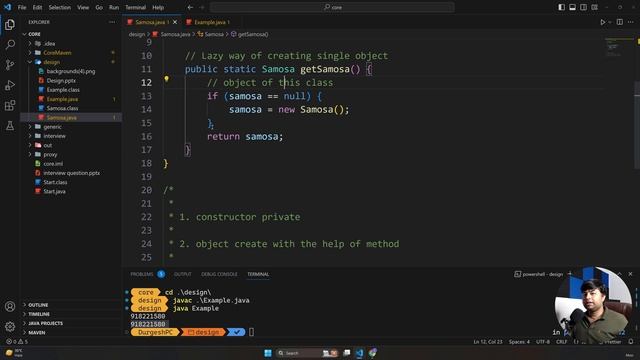Open the Source Control view

(10, 65)
